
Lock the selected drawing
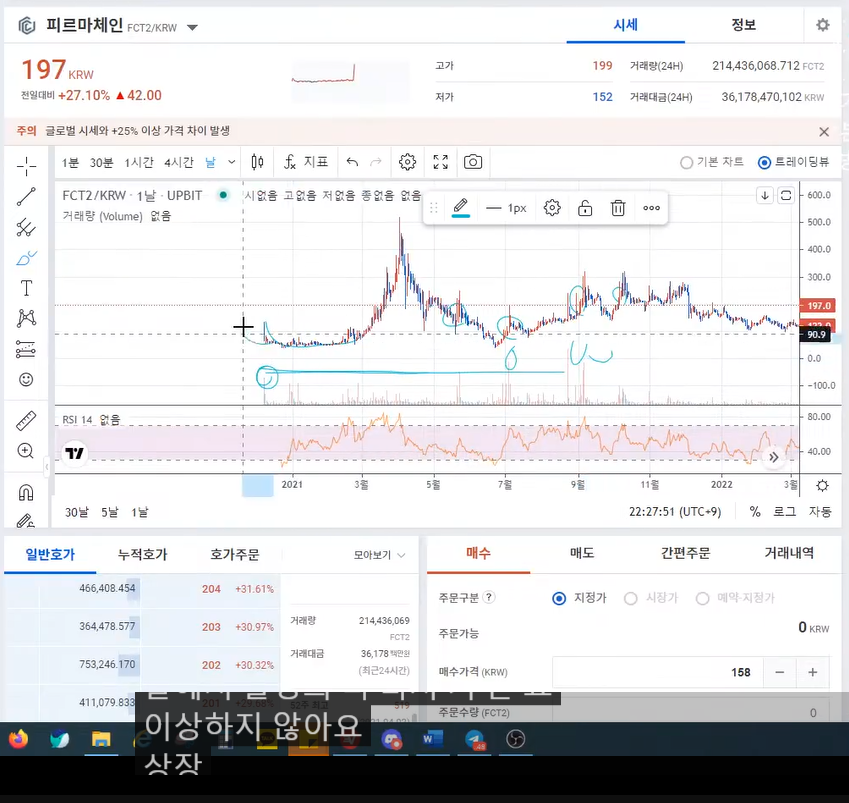pyautogui.click(x=585, y=208)
